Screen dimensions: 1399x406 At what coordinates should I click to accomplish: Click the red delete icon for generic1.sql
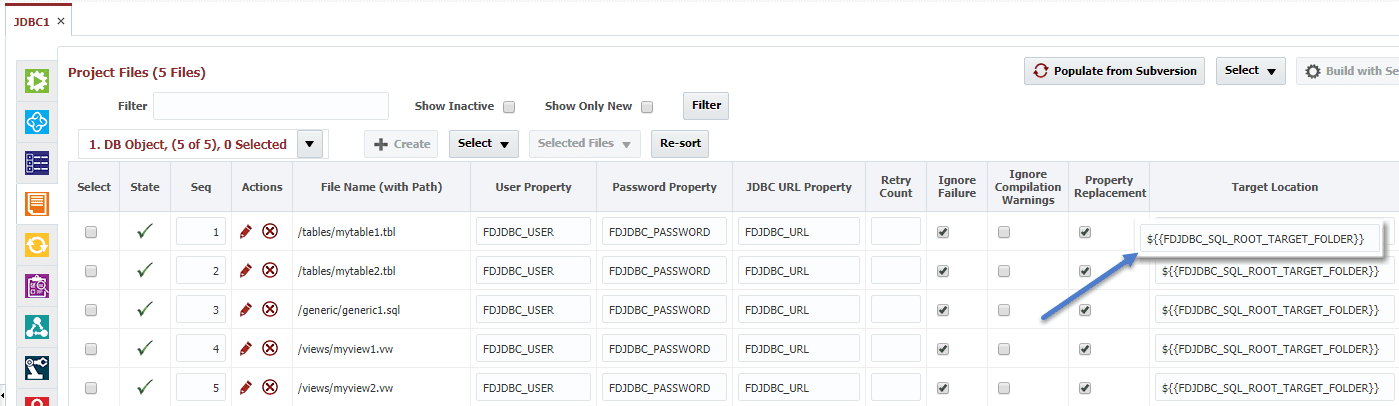click(270, 310)
